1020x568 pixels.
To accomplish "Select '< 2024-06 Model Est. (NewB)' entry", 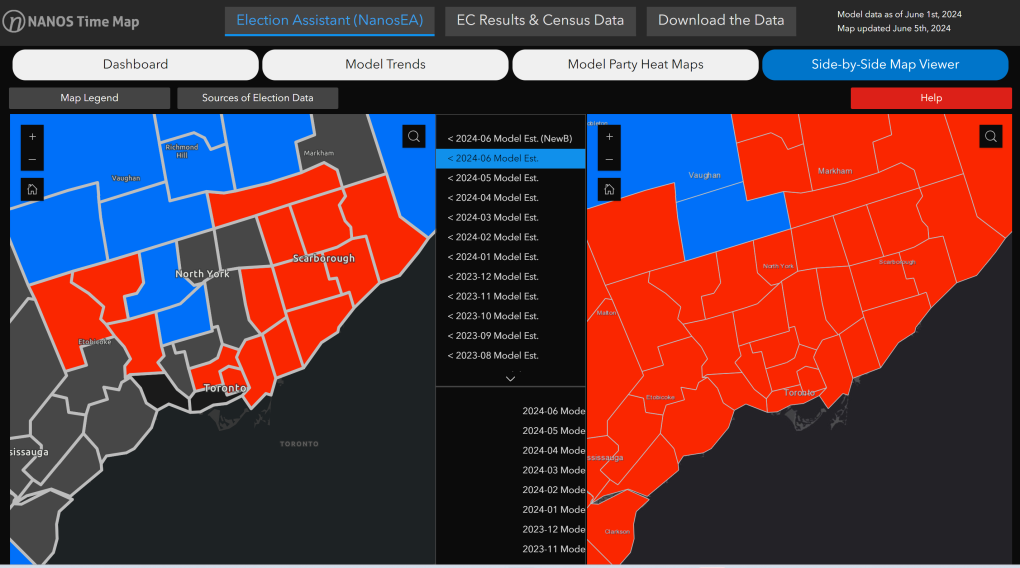I will tap(511, 139).
